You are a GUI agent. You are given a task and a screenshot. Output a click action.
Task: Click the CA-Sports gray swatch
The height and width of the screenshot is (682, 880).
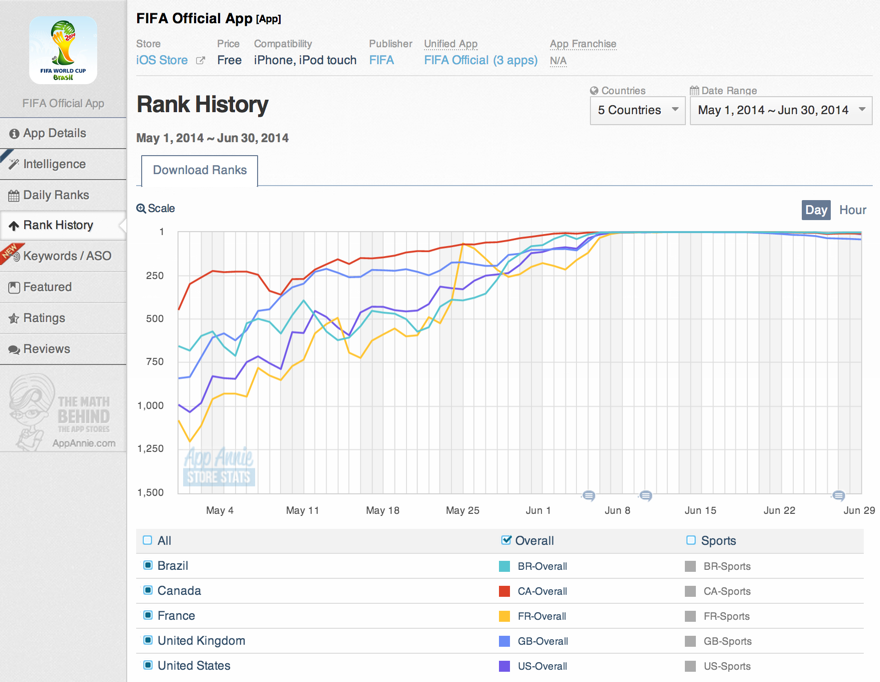[690, 591]
